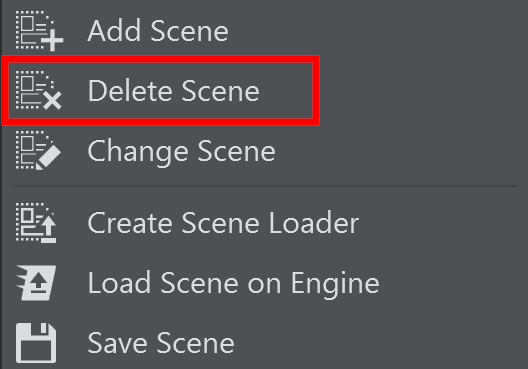Click the Add Scene plus icon

[x=39, y=31]
